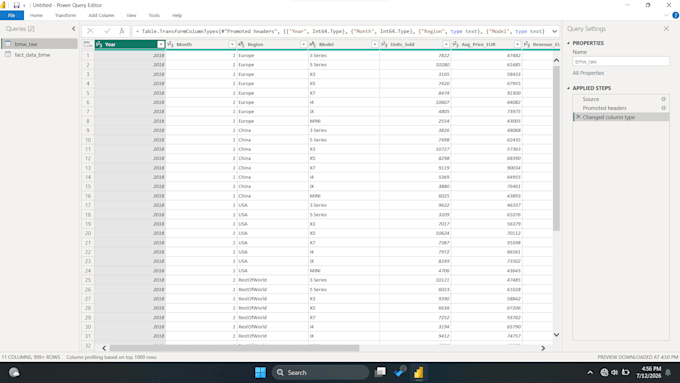Change Avg_Price_EUR column data type icon
680x383 pixels.
point(455,44)
